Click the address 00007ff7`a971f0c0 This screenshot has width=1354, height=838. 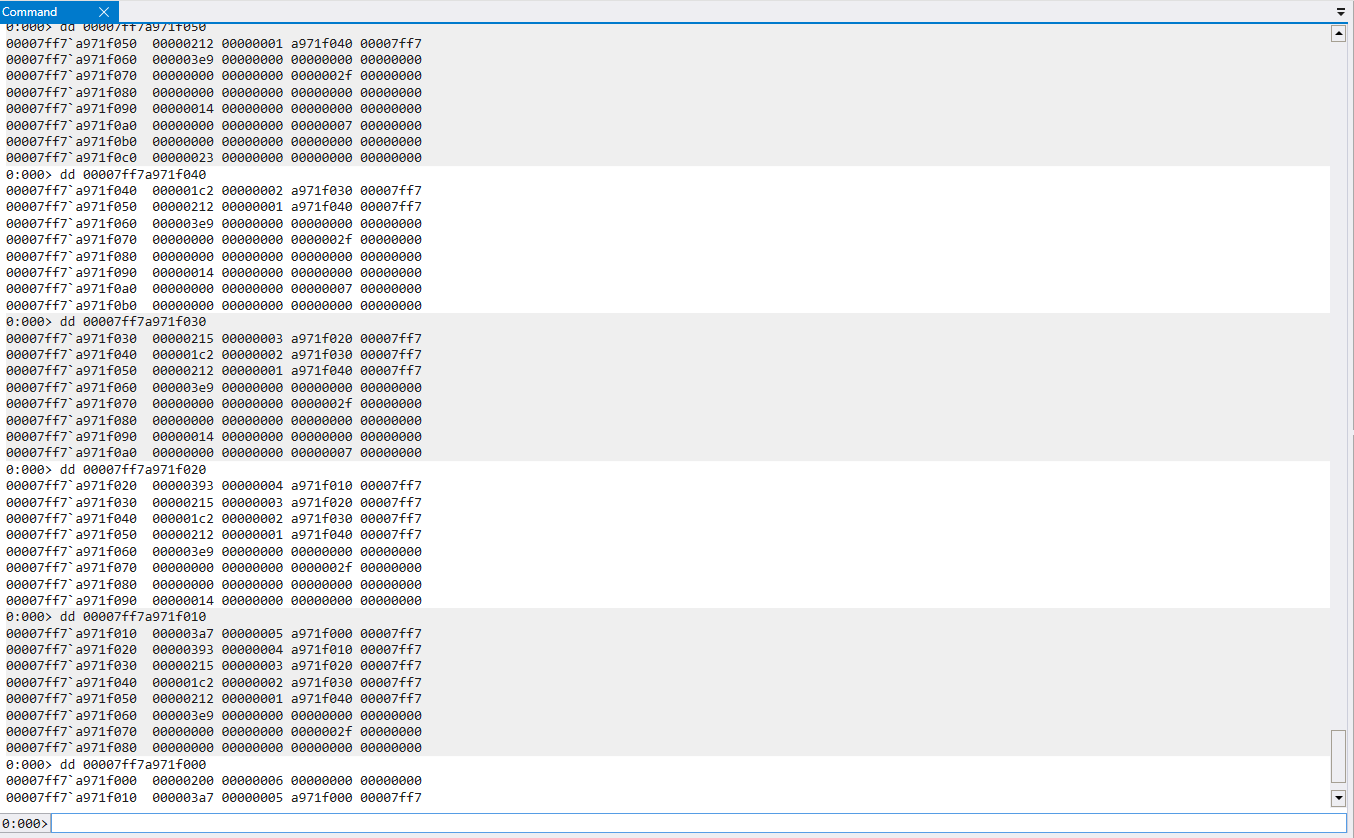pyautogui.click(x=71, y=158)
